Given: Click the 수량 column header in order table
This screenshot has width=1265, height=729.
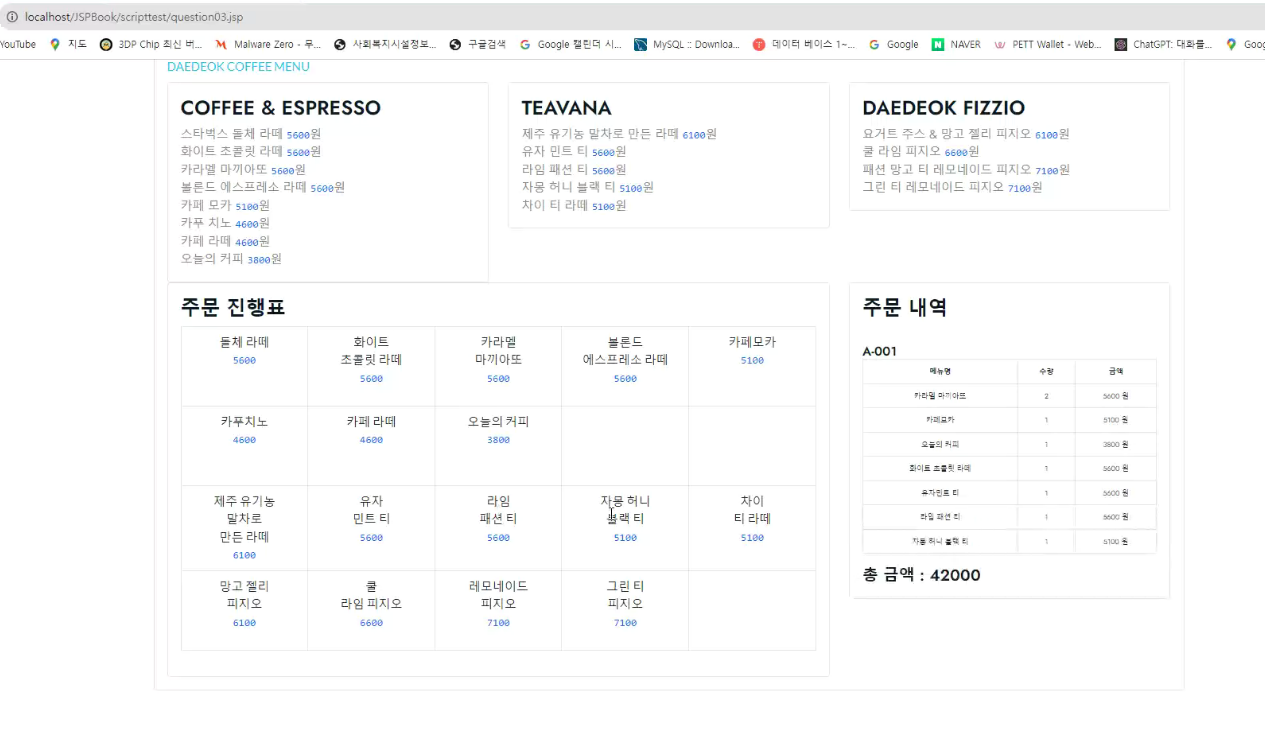Looking at the screenshot, I should click(1046, 371).
